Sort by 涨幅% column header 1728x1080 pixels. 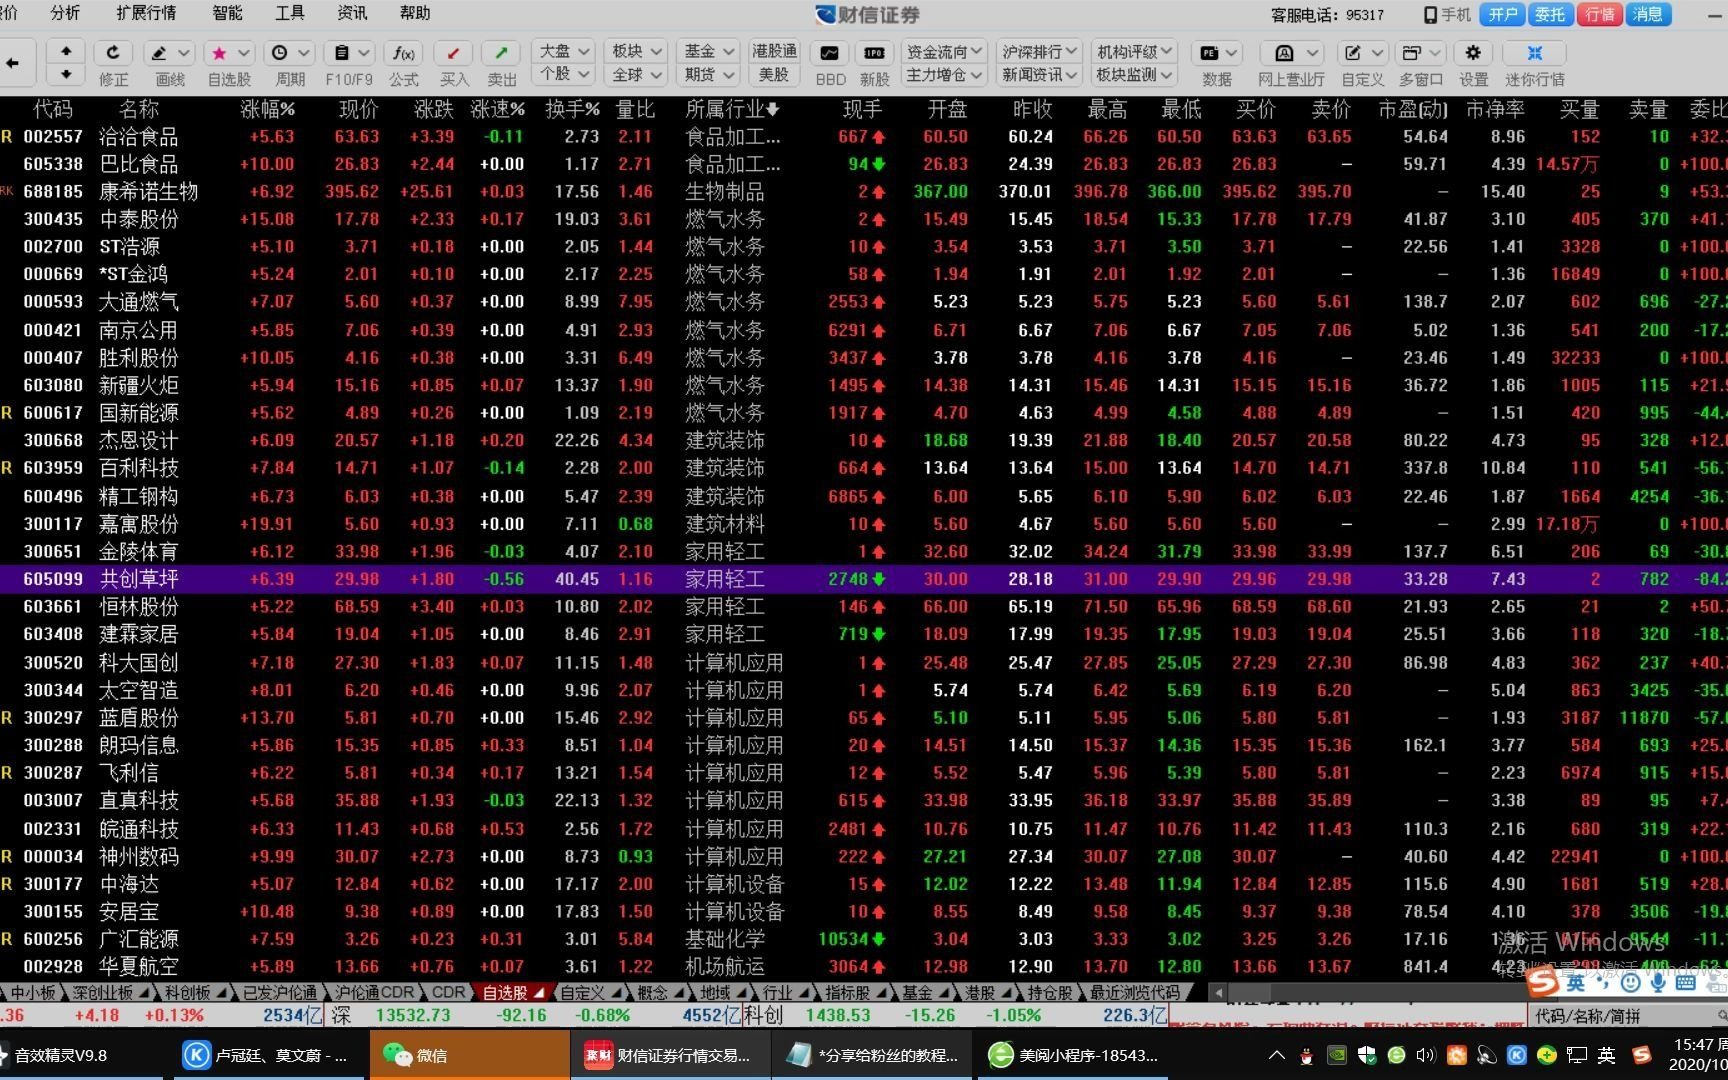267,109
